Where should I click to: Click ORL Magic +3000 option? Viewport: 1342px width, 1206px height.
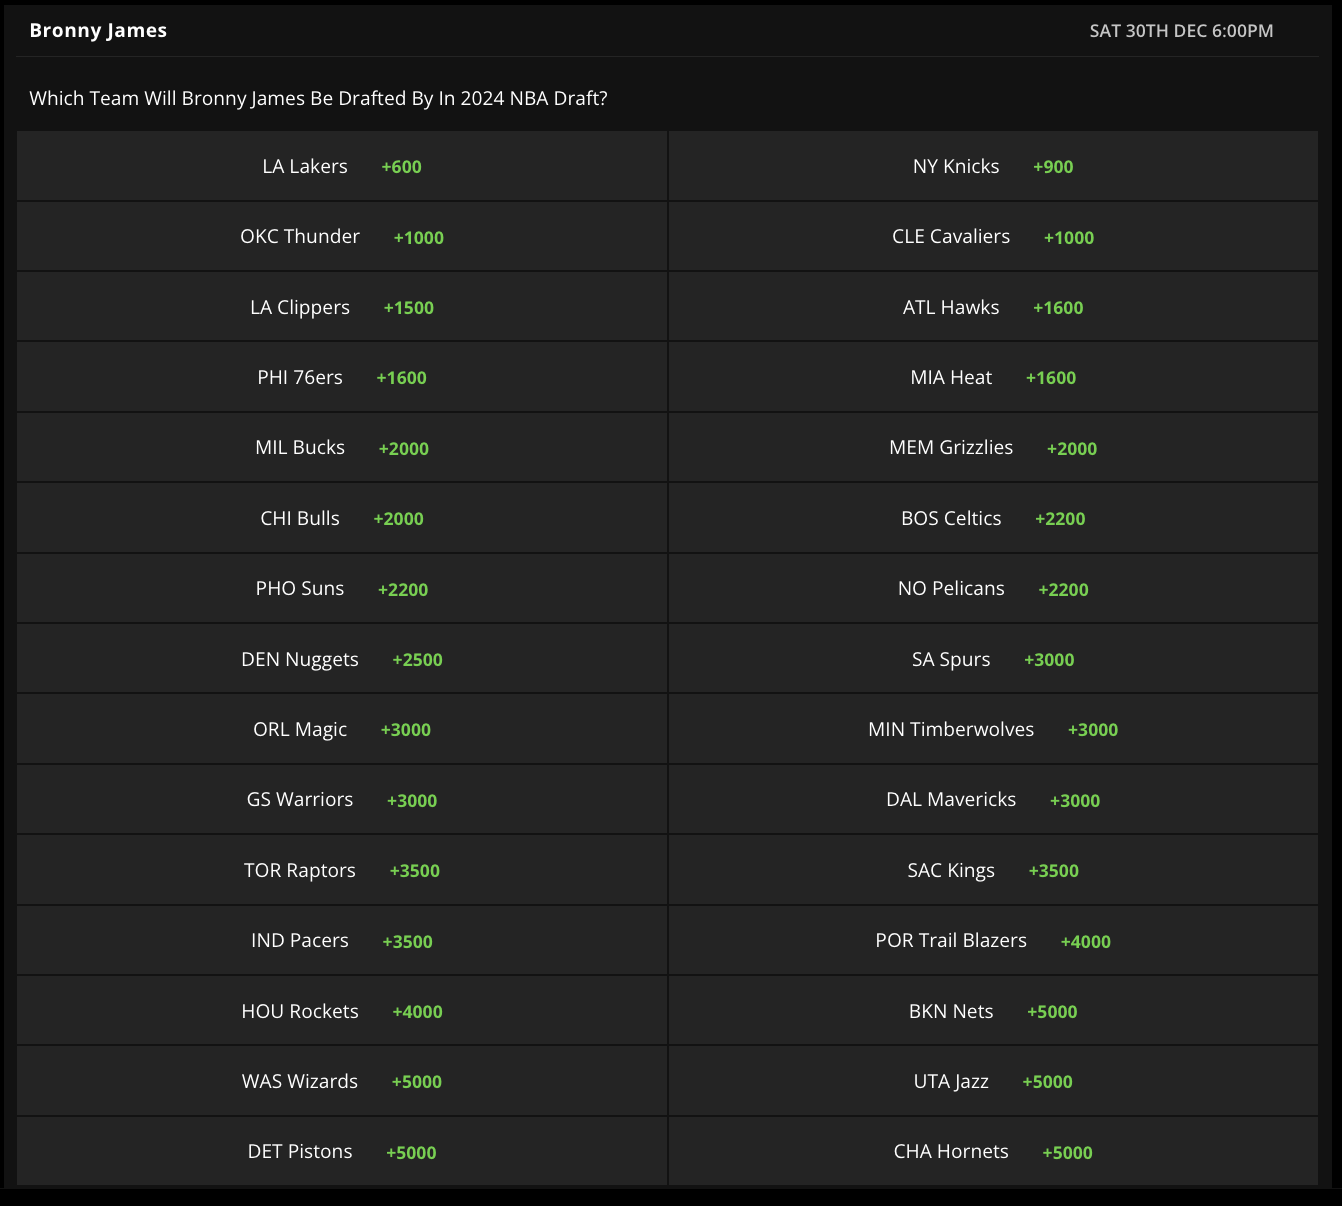[x=342, y=729]
